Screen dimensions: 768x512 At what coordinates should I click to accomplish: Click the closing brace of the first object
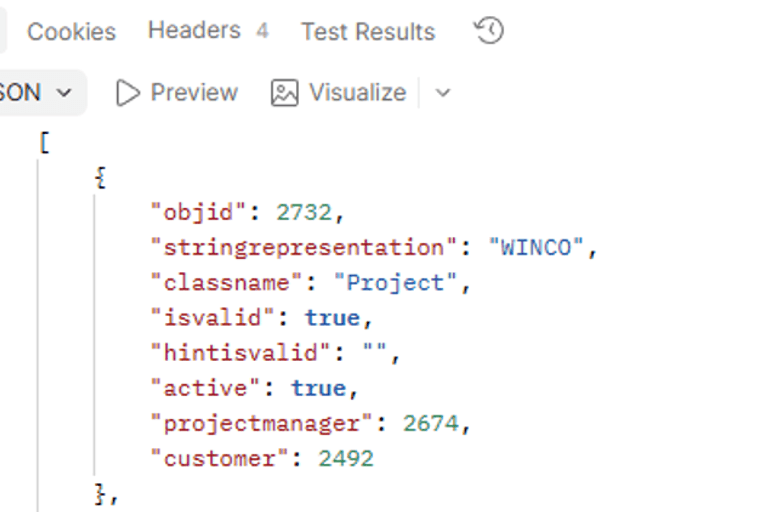pos(100,494)
